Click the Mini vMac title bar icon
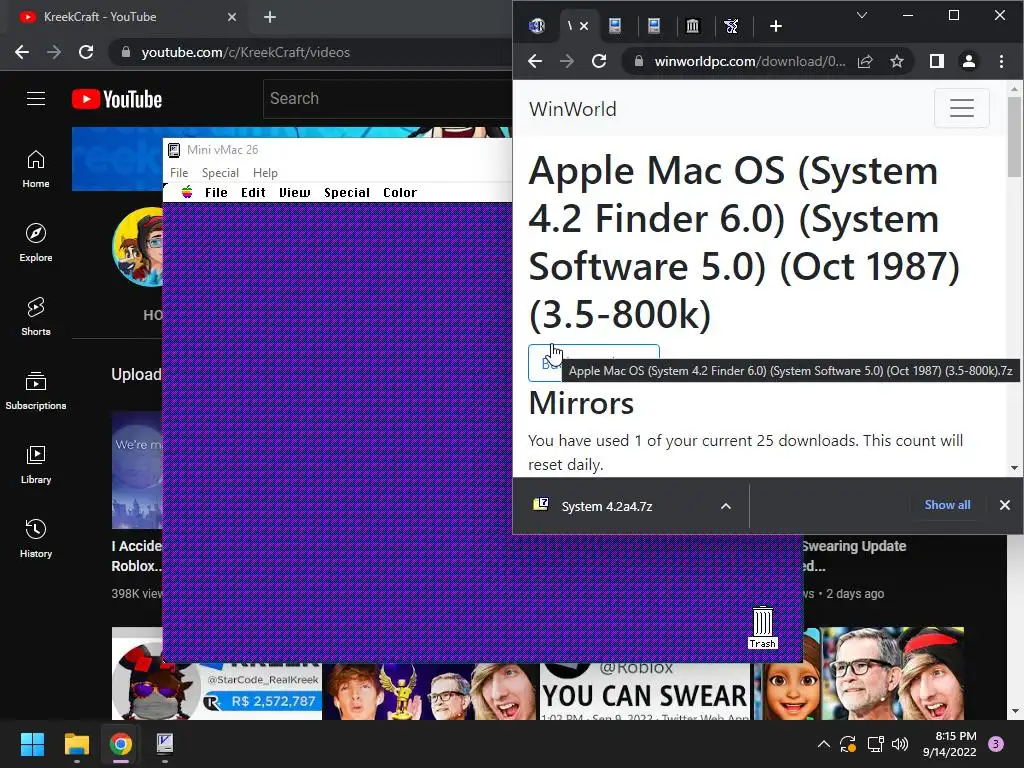Image resolution: width=1024 pixels, height=768 pixels. click(174, 150)
